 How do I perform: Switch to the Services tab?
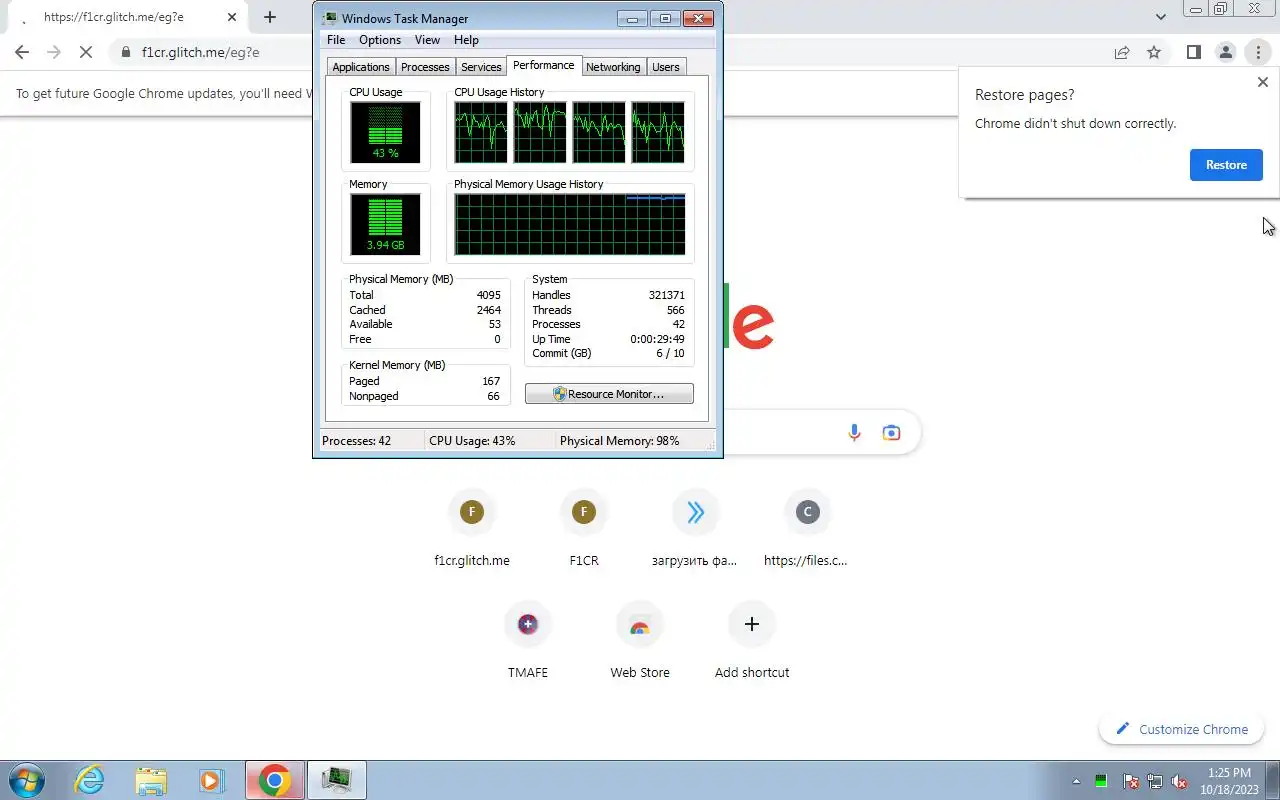[x=481, y=67]
